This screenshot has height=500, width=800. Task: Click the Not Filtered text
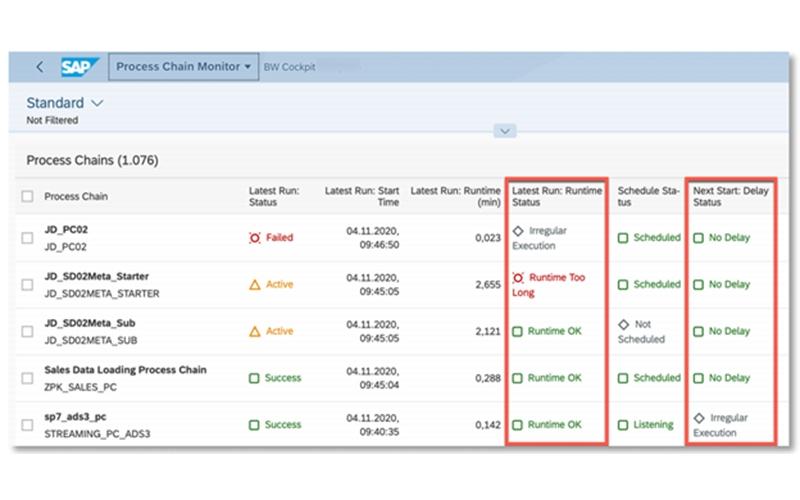pos(52,120)
